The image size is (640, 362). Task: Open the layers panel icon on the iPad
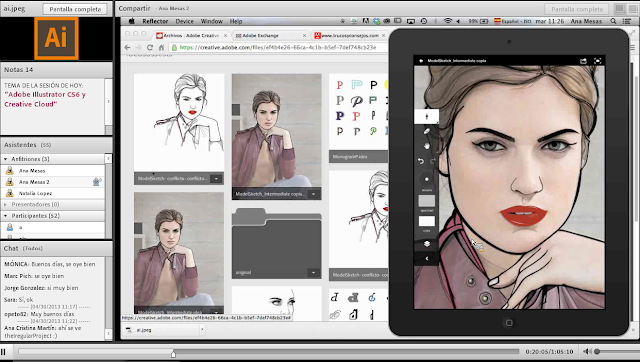coord(427,244)
